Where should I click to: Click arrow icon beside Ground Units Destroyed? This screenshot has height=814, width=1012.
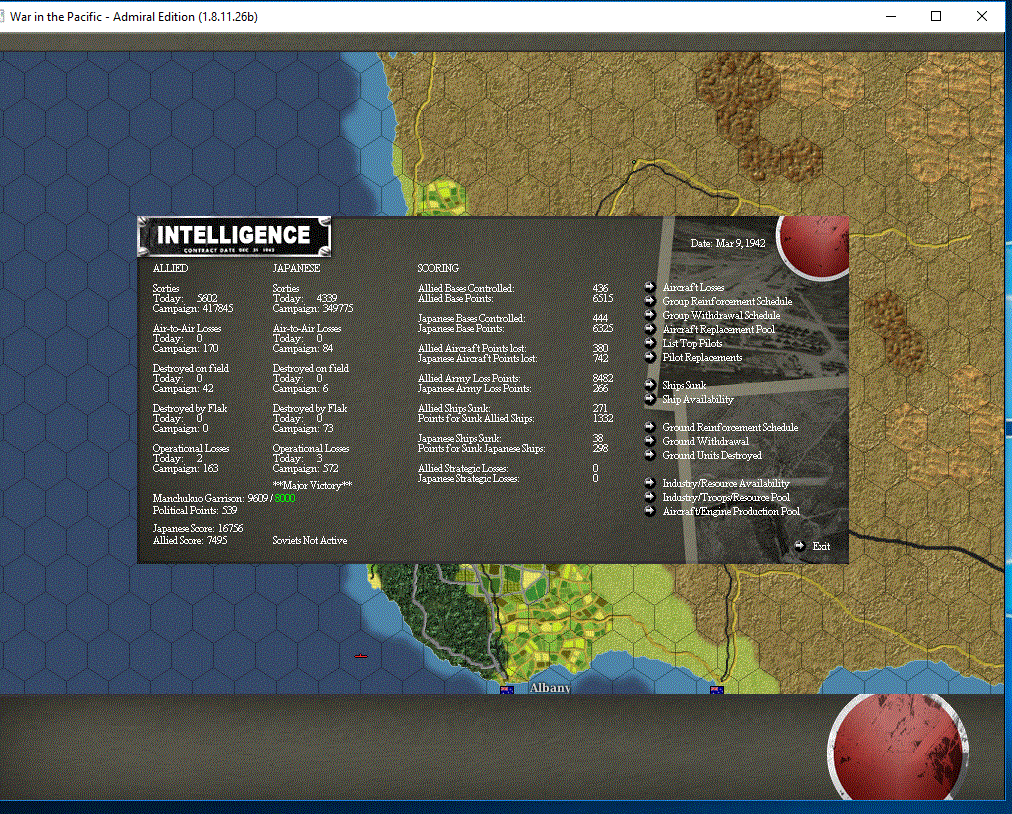point(650,455)
